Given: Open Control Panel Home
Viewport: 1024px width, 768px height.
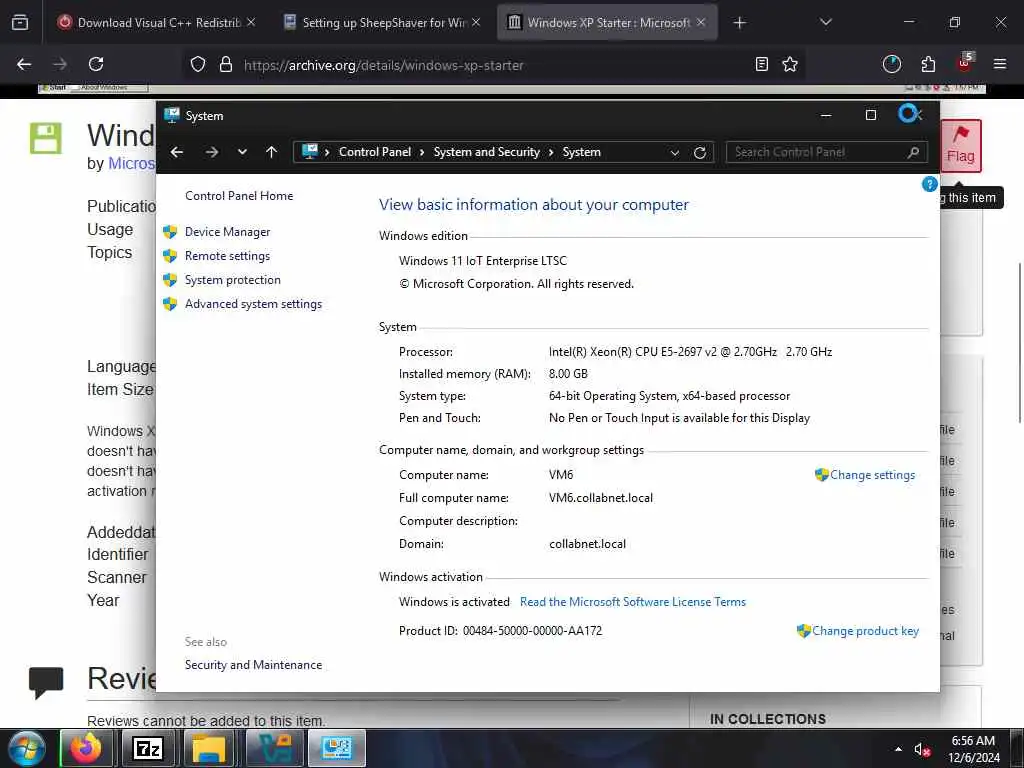Looking at the screenshot, I should click(239, 195).
